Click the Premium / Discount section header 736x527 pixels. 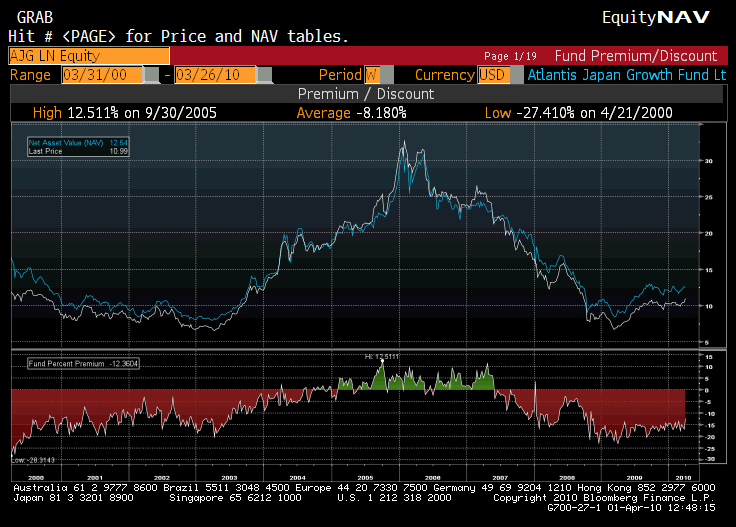[366, 94]
